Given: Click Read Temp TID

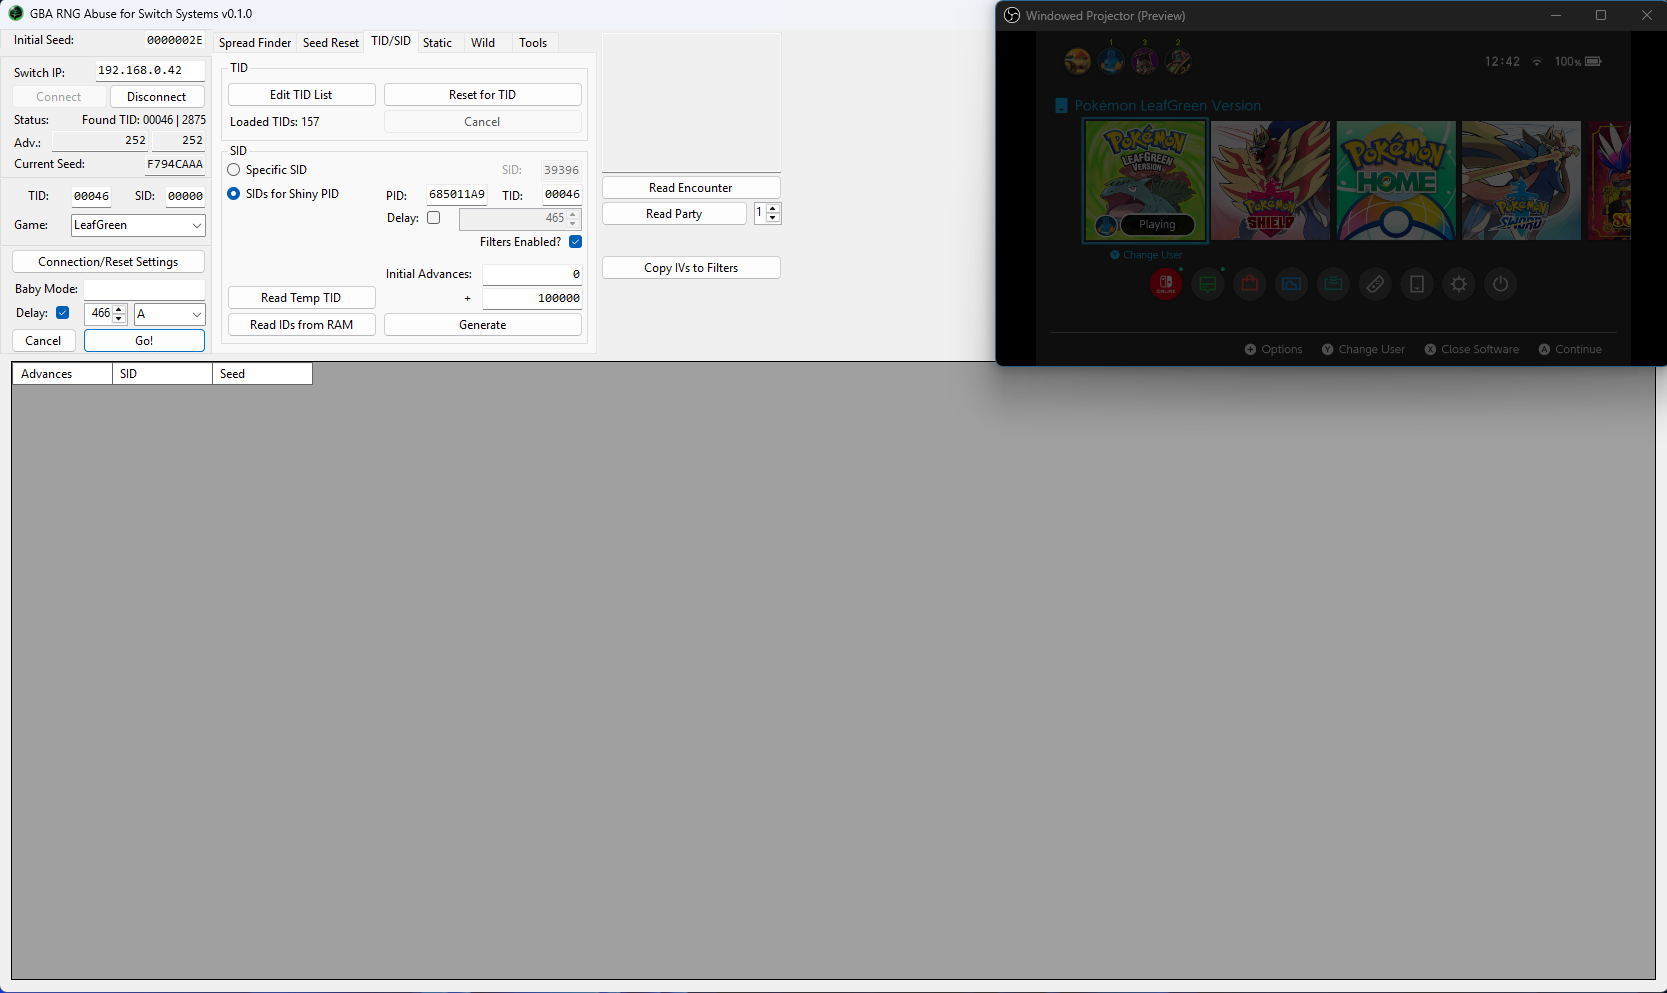Looking at the screenshot, I should tap(301, 298).
